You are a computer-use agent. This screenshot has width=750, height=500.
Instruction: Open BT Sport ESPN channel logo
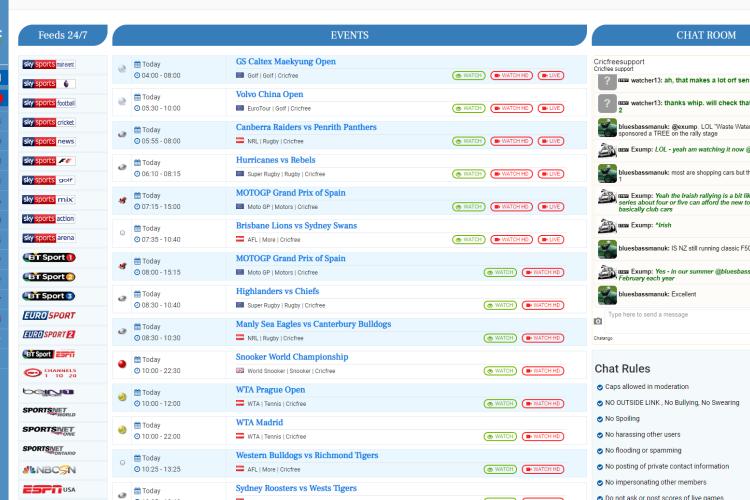pos(49,354)
